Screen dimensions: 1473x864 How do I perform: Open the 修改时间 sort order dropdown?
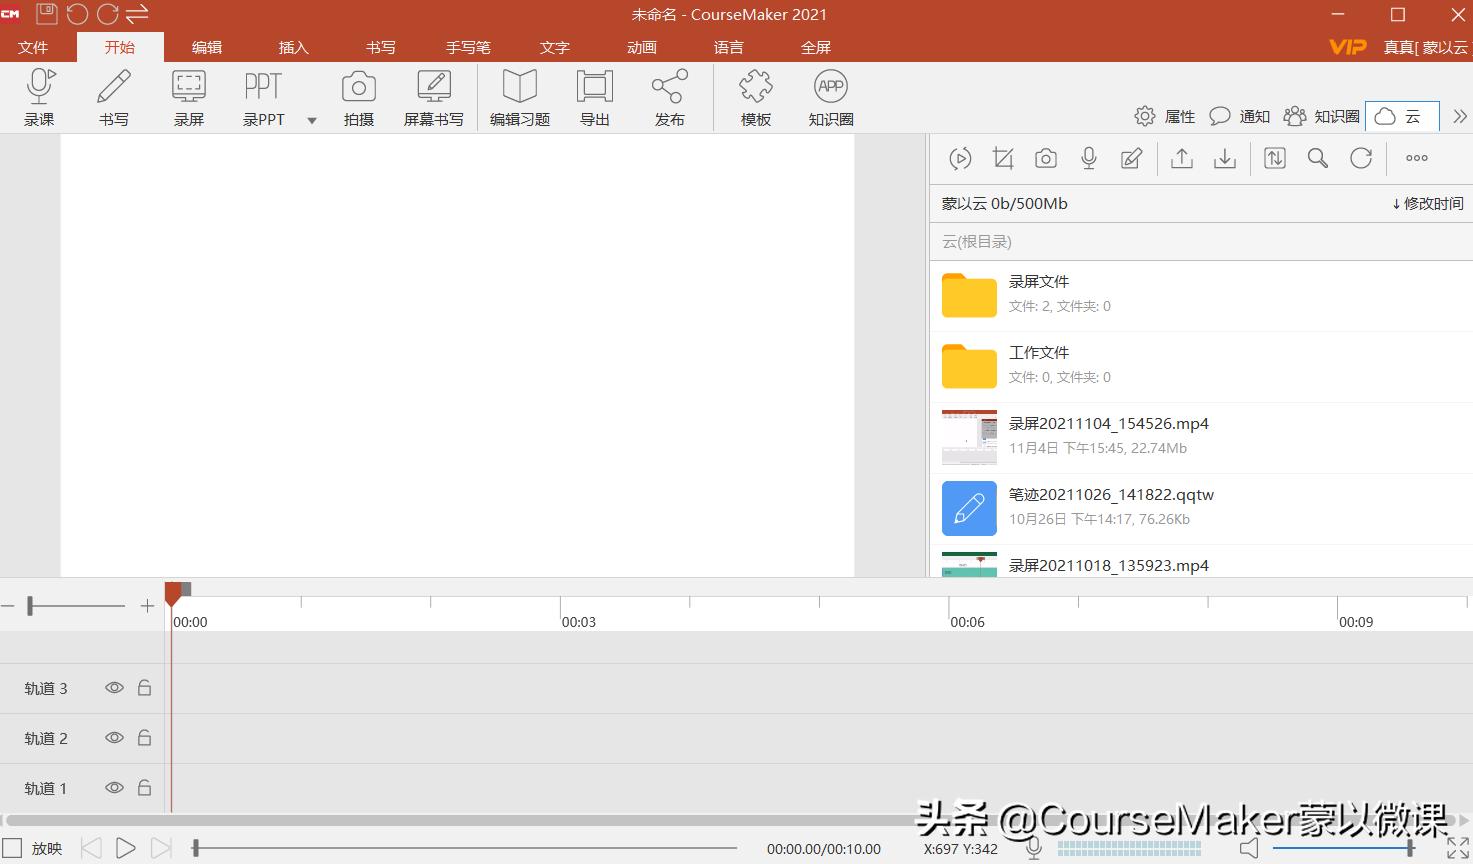point(1427,203)
